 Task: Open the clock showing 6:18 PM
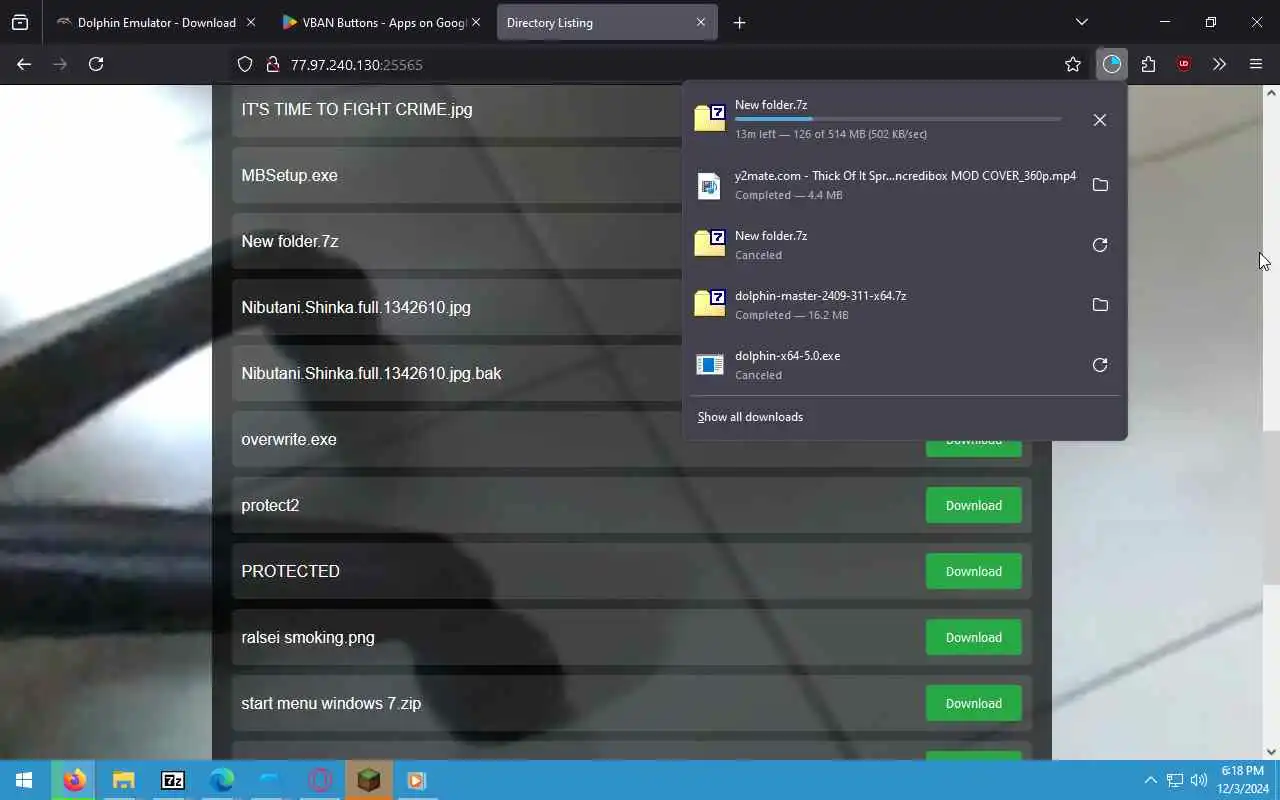click(1242, 780)
